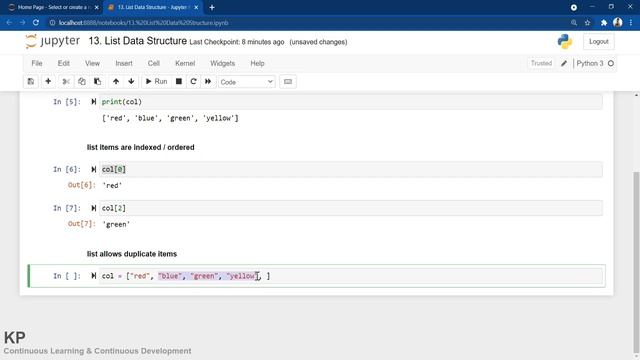Click the pencil edit mode icon
Image resolution: width=640 pixels, height=360 pixels.
click(564, 63)
